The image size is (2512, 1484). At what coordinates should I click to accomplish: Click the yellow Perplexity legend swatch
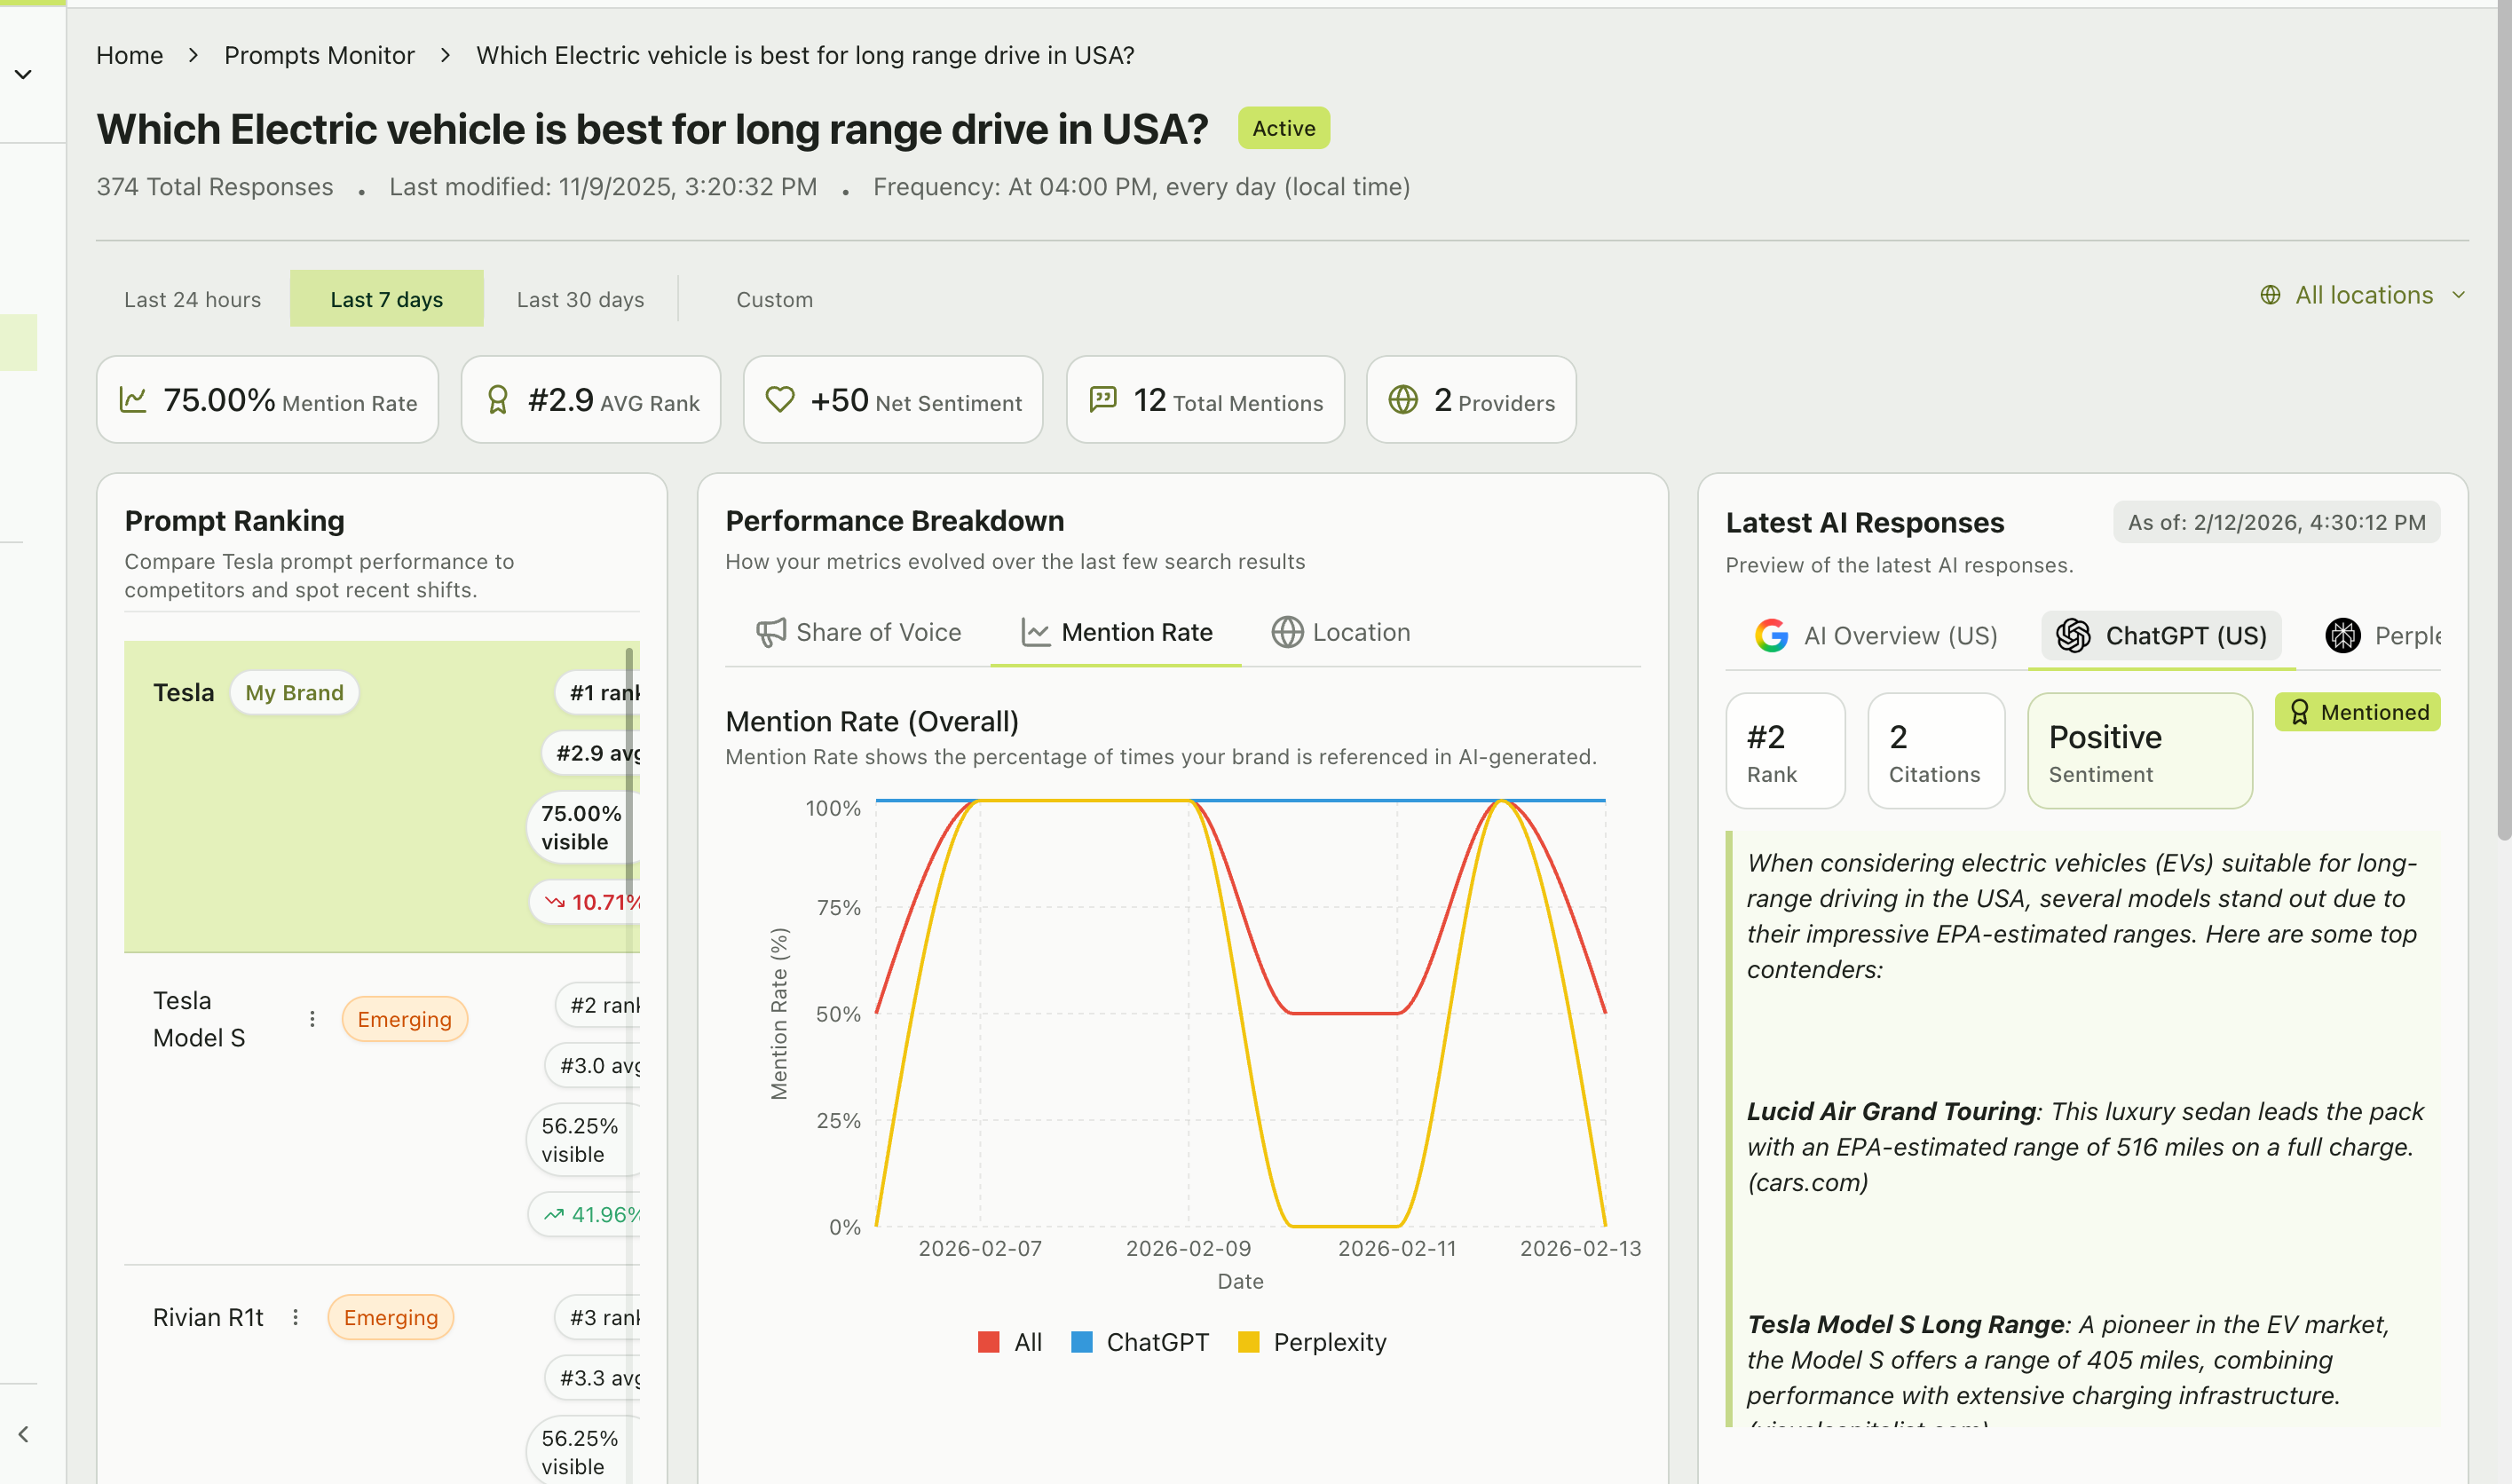pos(1248,1341)
